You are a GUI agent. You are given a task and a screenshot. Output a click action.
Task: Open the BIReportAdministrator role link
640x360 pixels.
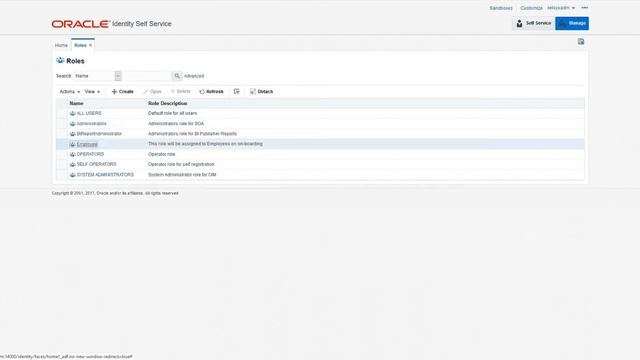pos(99,133)
